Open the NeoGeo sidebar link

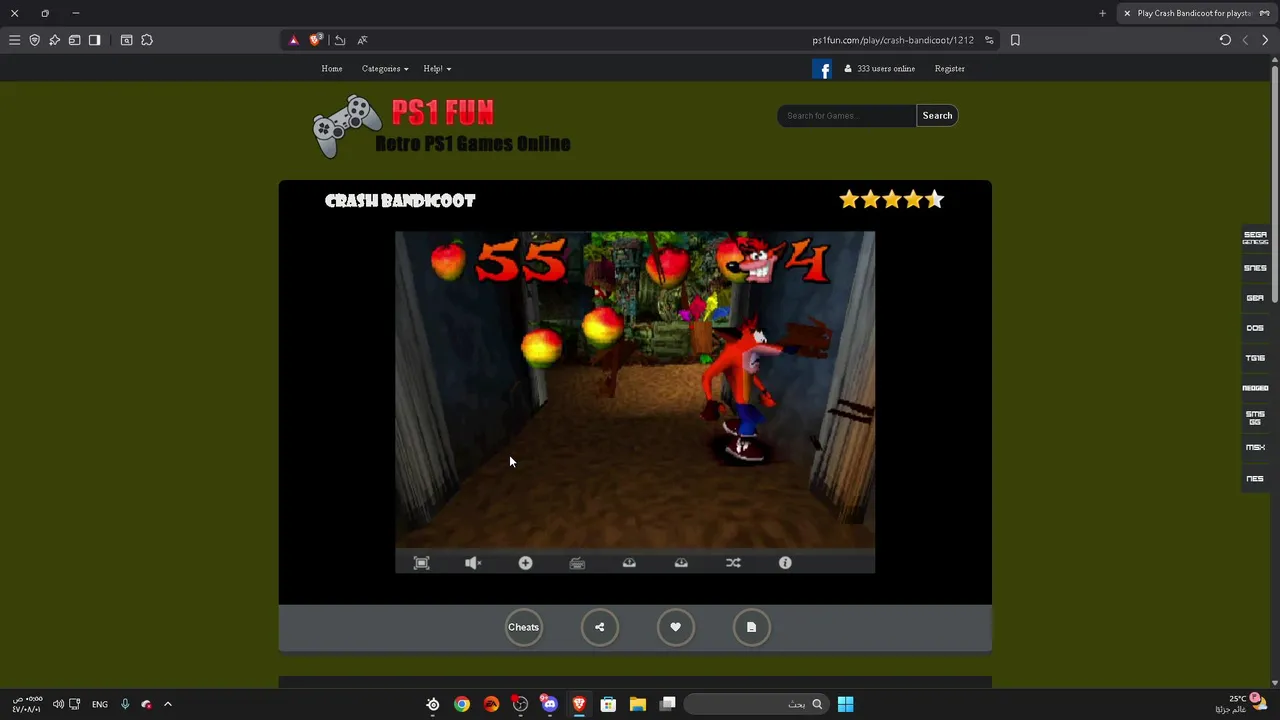click(1255, 388)
